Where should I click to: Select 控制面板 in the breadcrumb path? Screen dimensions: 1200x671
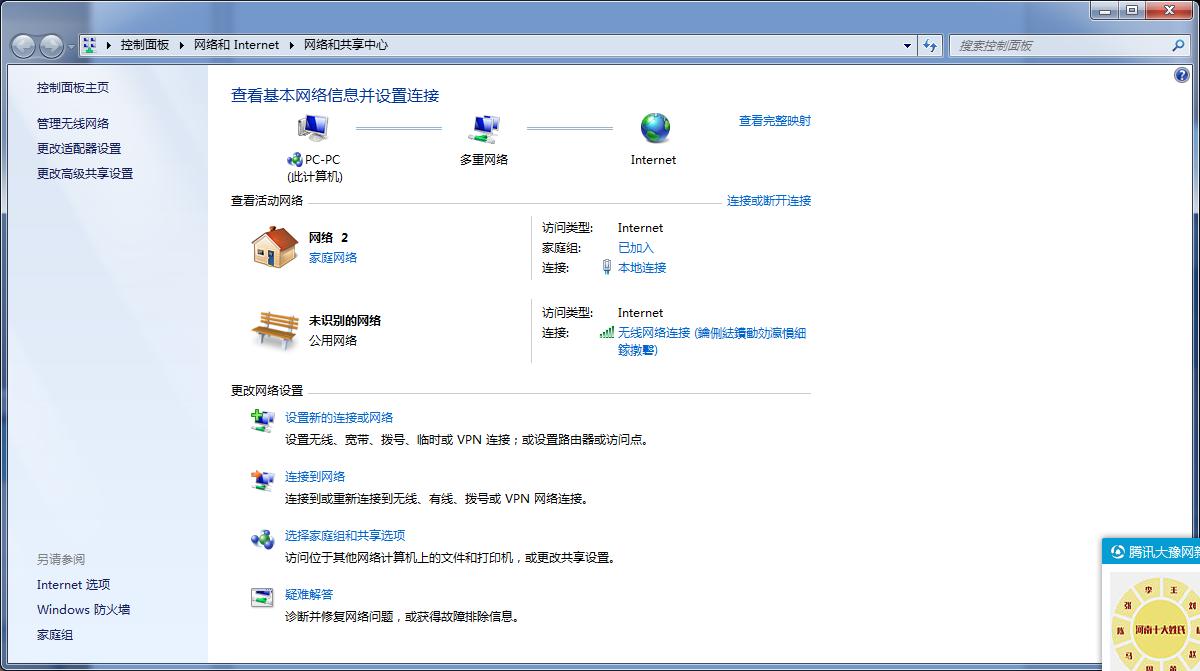145,45
